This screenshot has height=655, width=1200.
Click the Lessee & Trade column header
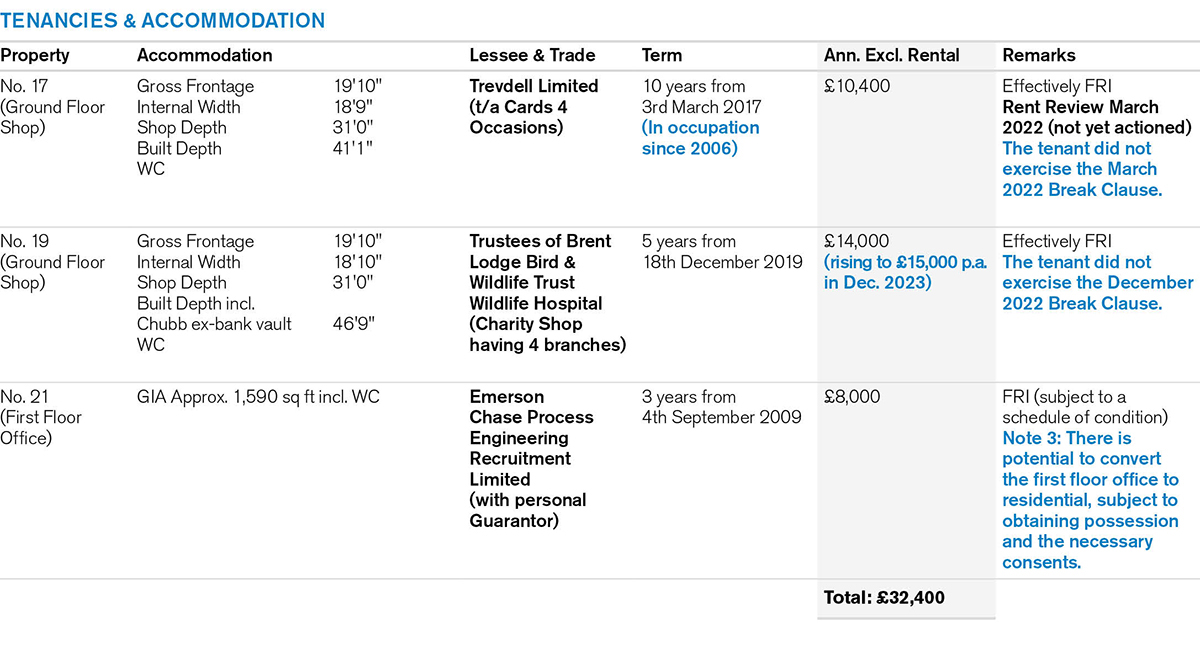(x=532, y=56)
